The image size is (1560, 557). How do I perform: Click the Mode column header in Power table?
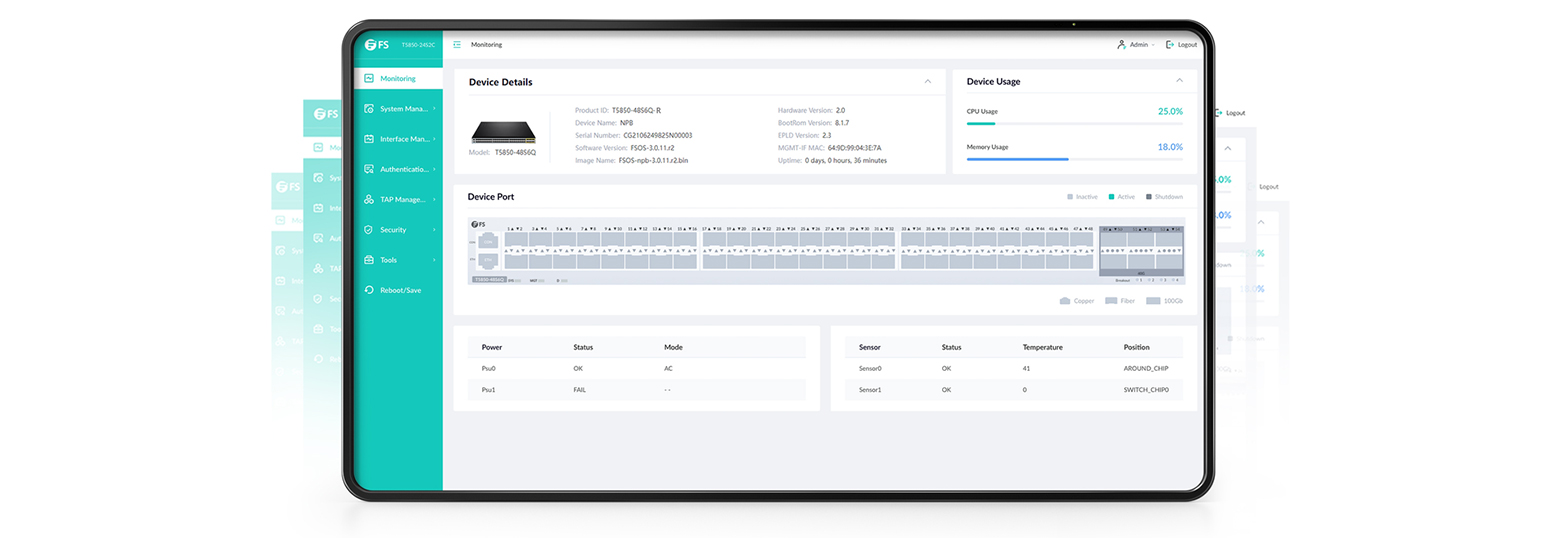coord(673,347)
